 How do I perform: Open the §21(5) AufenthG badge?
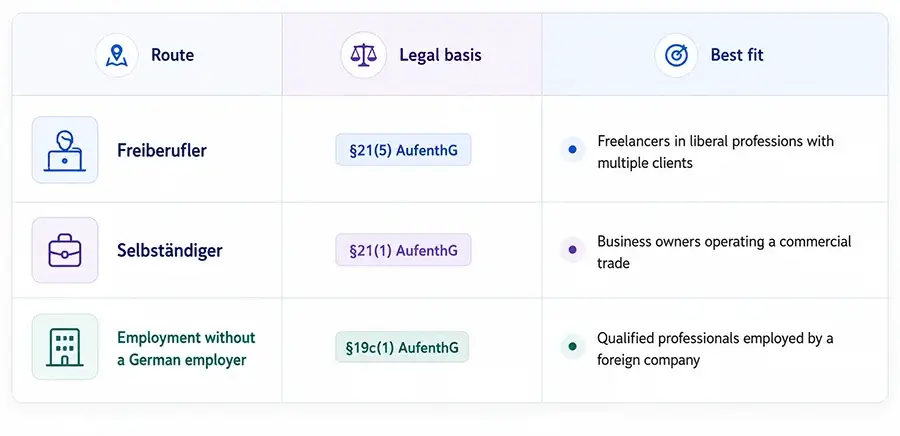click(403, 150)
